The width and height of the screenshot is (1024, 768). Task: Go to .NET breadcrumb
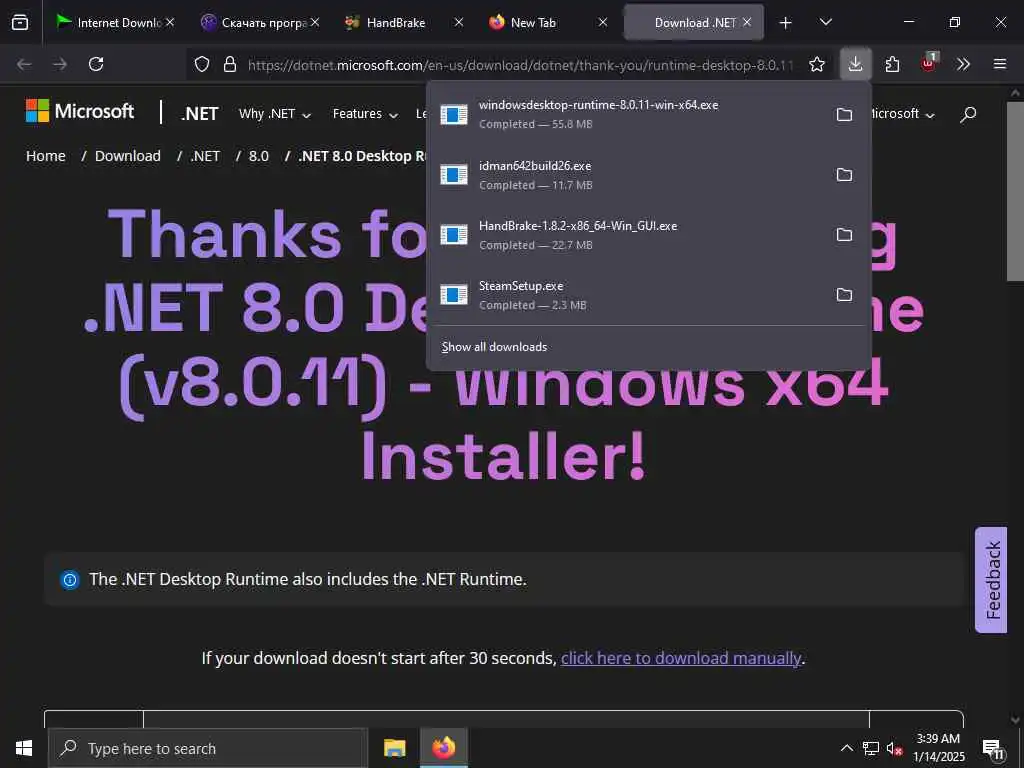pyautogui.click(x=205, y=156)
